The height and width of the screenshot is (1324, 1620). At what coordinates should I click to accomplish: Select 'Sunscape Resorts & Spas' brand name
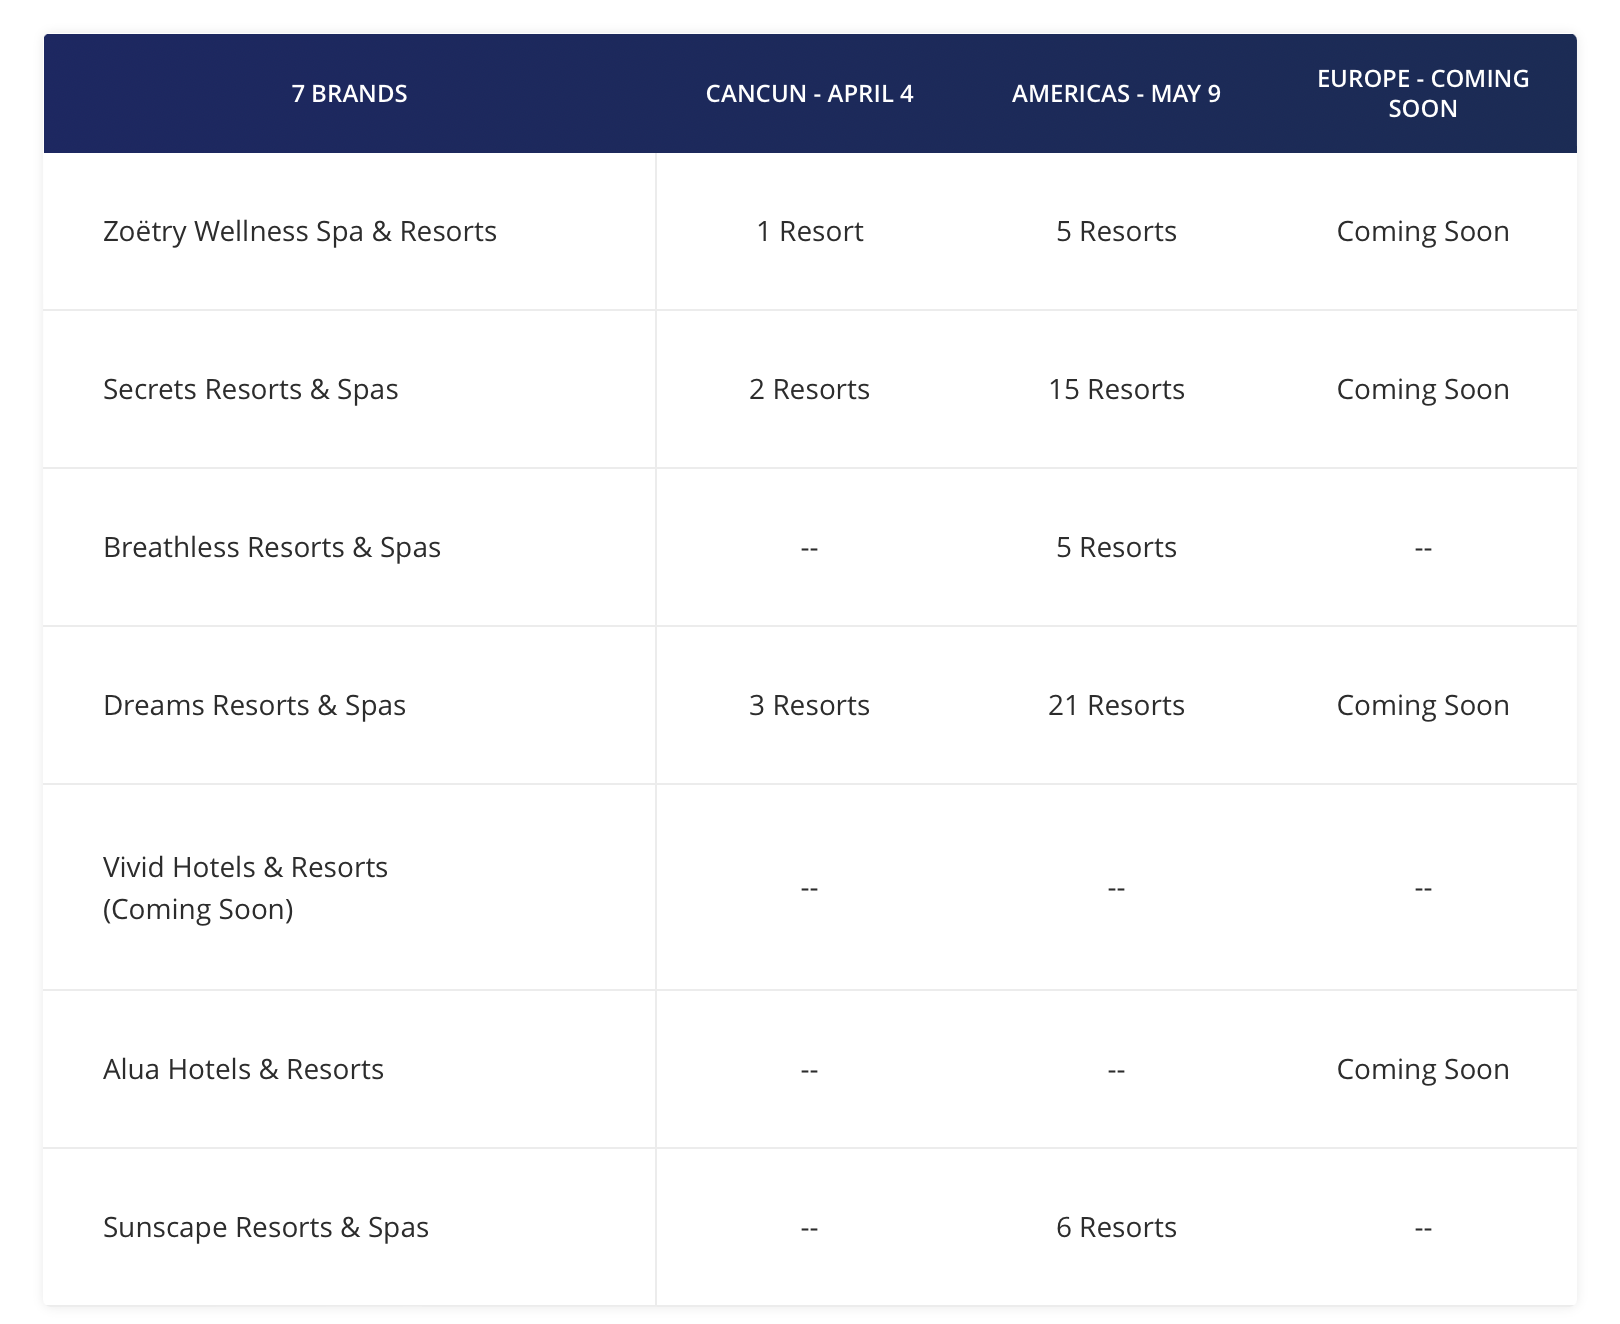(266, 1228)
